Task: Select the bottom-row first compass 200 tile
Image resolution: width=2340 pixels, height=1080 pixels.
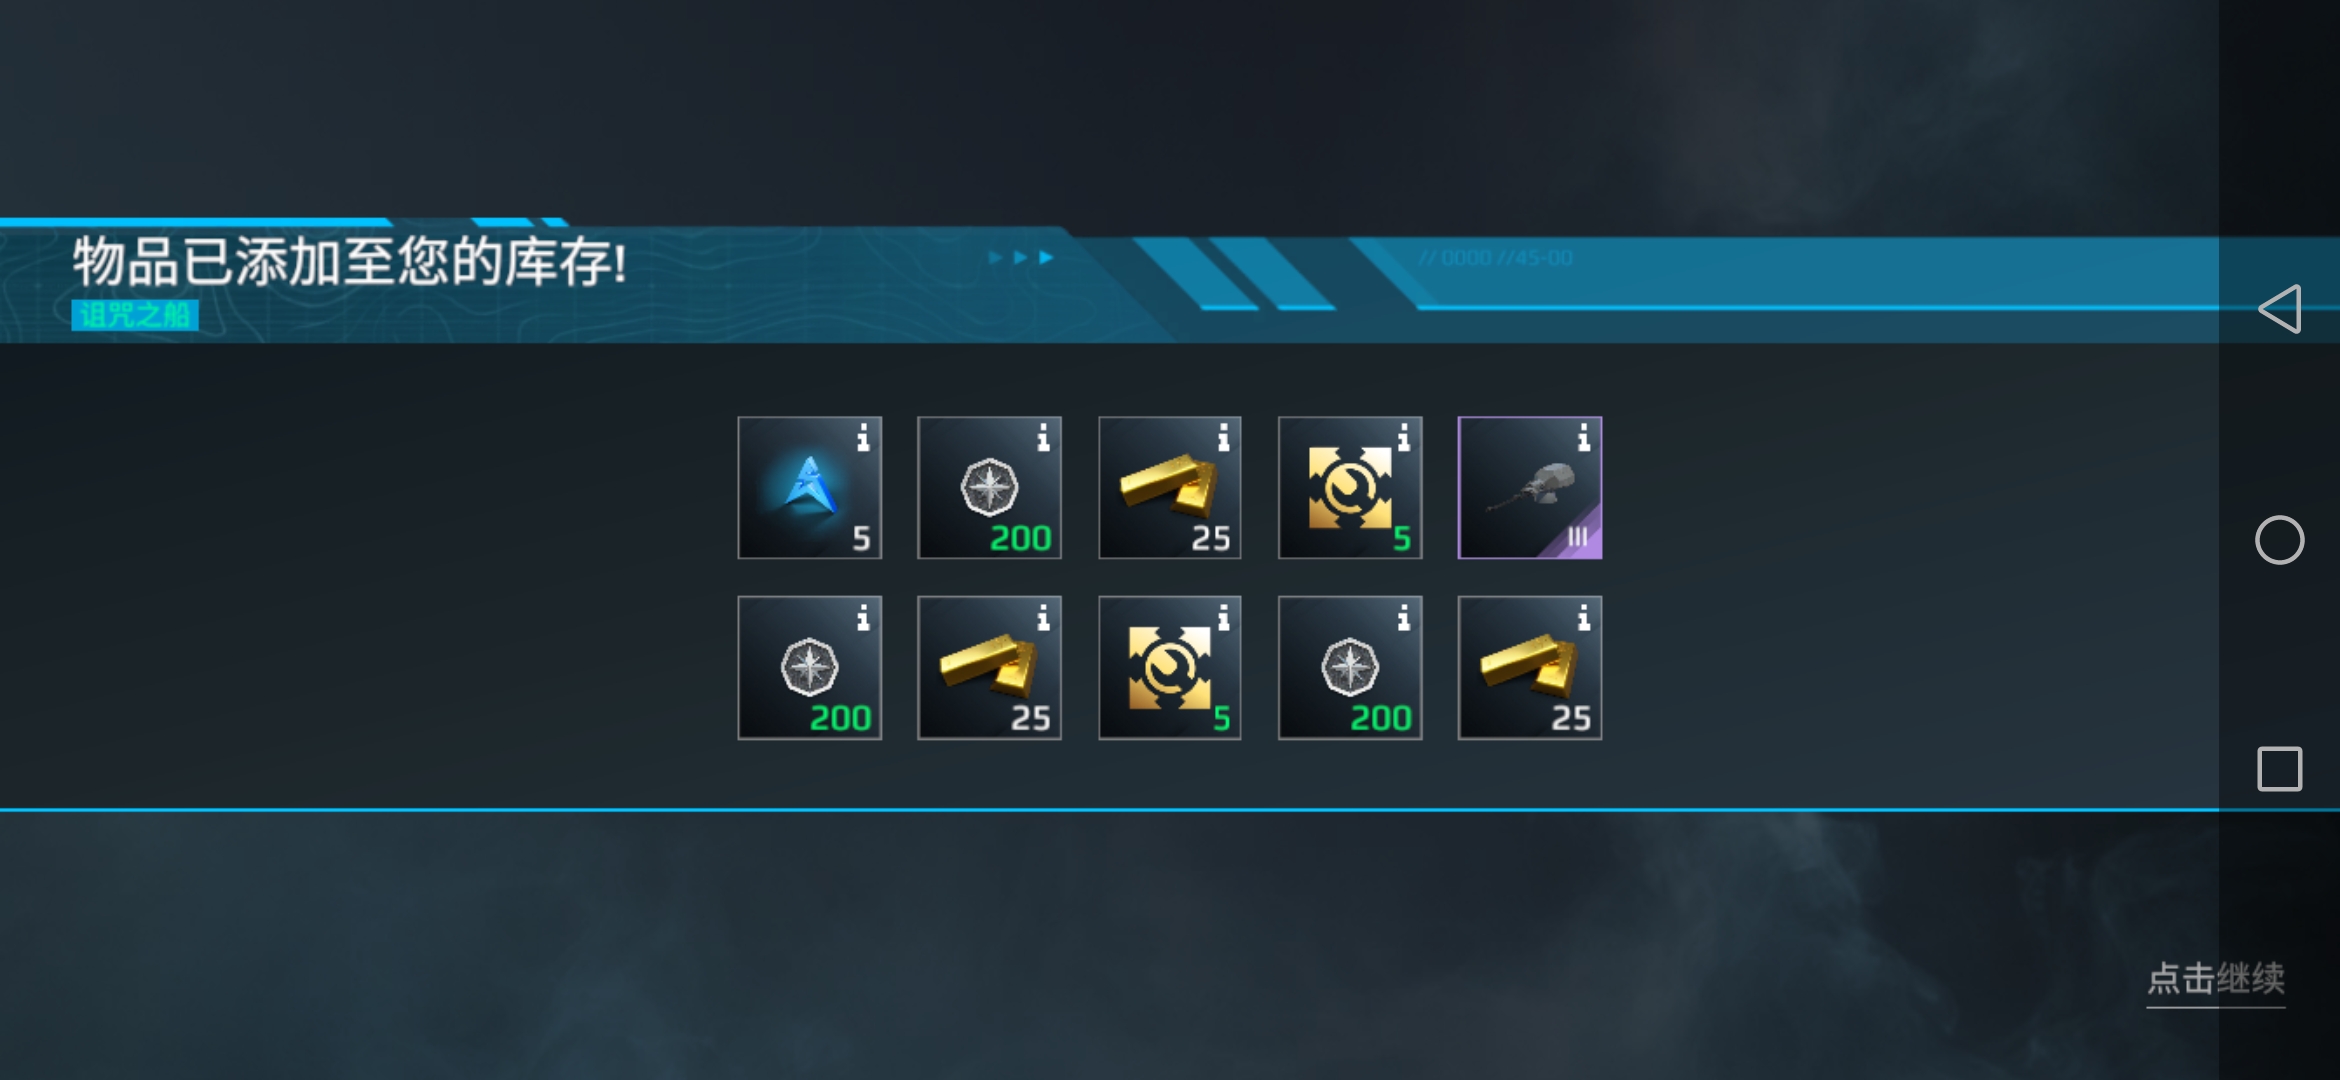Action: pos(809,668)
